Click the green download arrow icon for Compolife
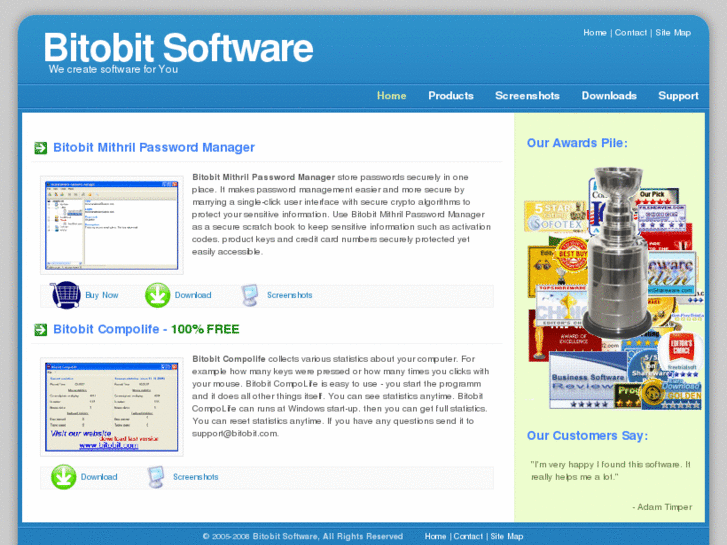This screenshot has width=727, height=545. [64, 477]
